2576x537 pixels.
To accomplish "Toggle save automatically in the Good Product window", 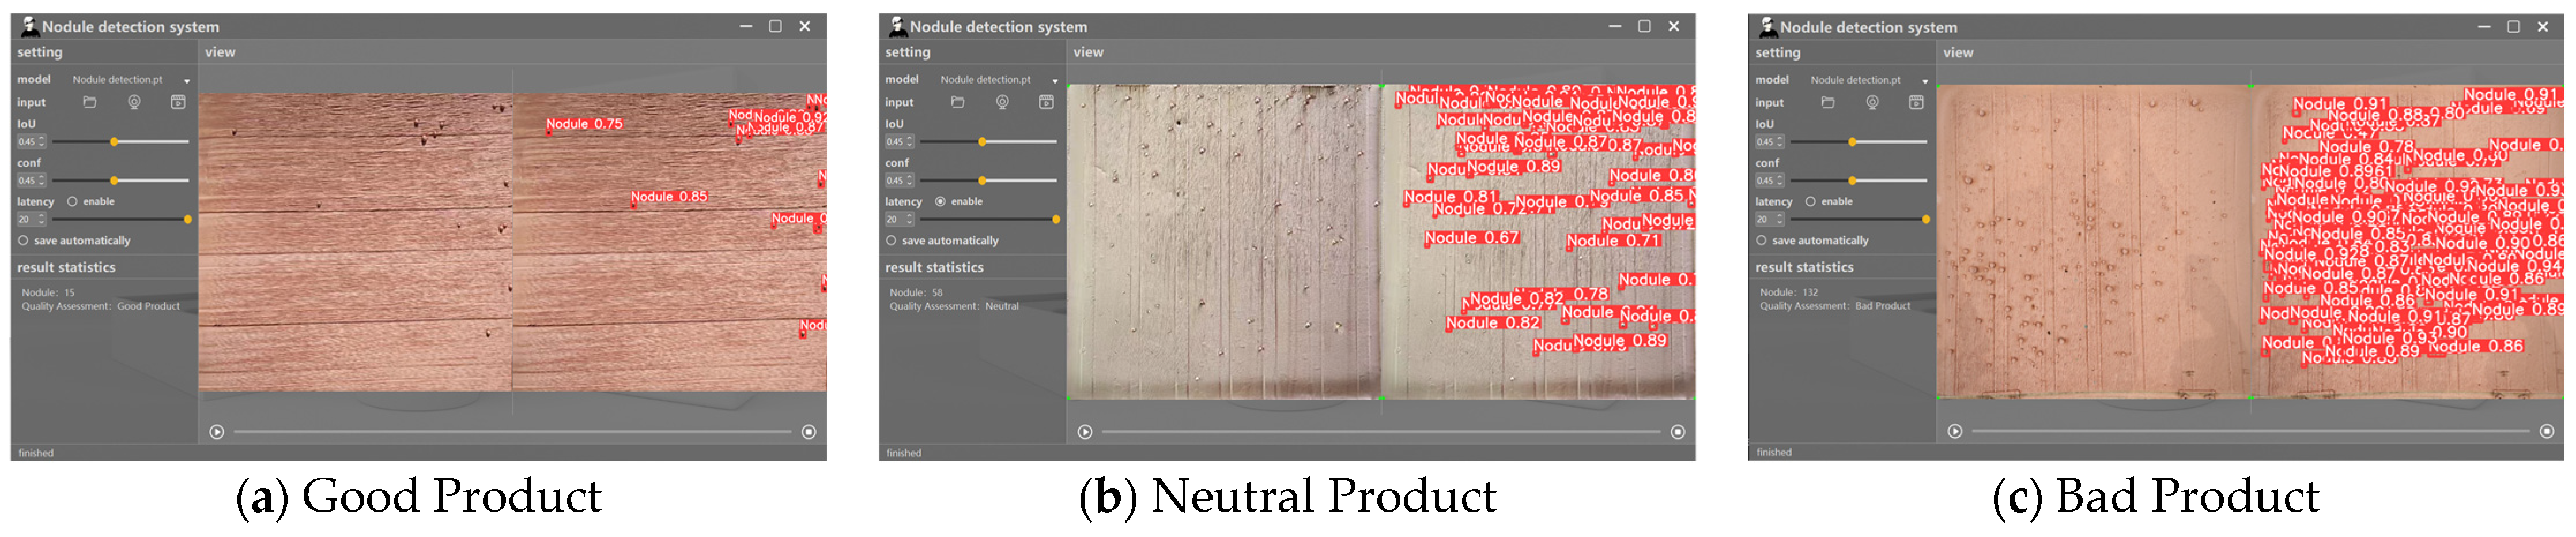I will (x=23, y=240).
